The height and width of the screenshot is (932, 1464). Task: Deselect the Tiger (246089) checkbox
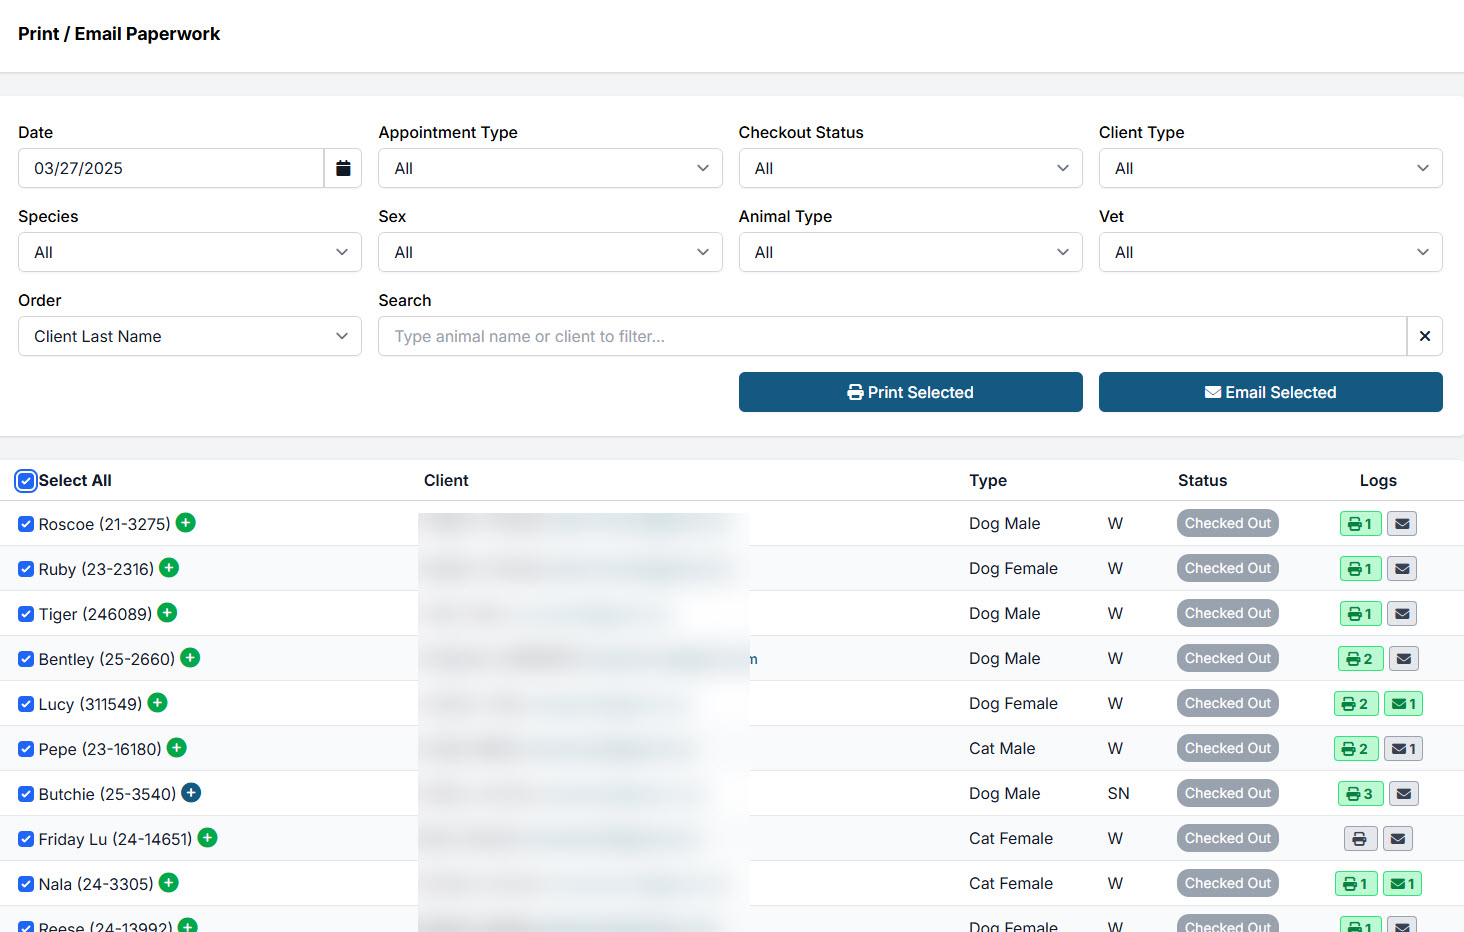26,614
